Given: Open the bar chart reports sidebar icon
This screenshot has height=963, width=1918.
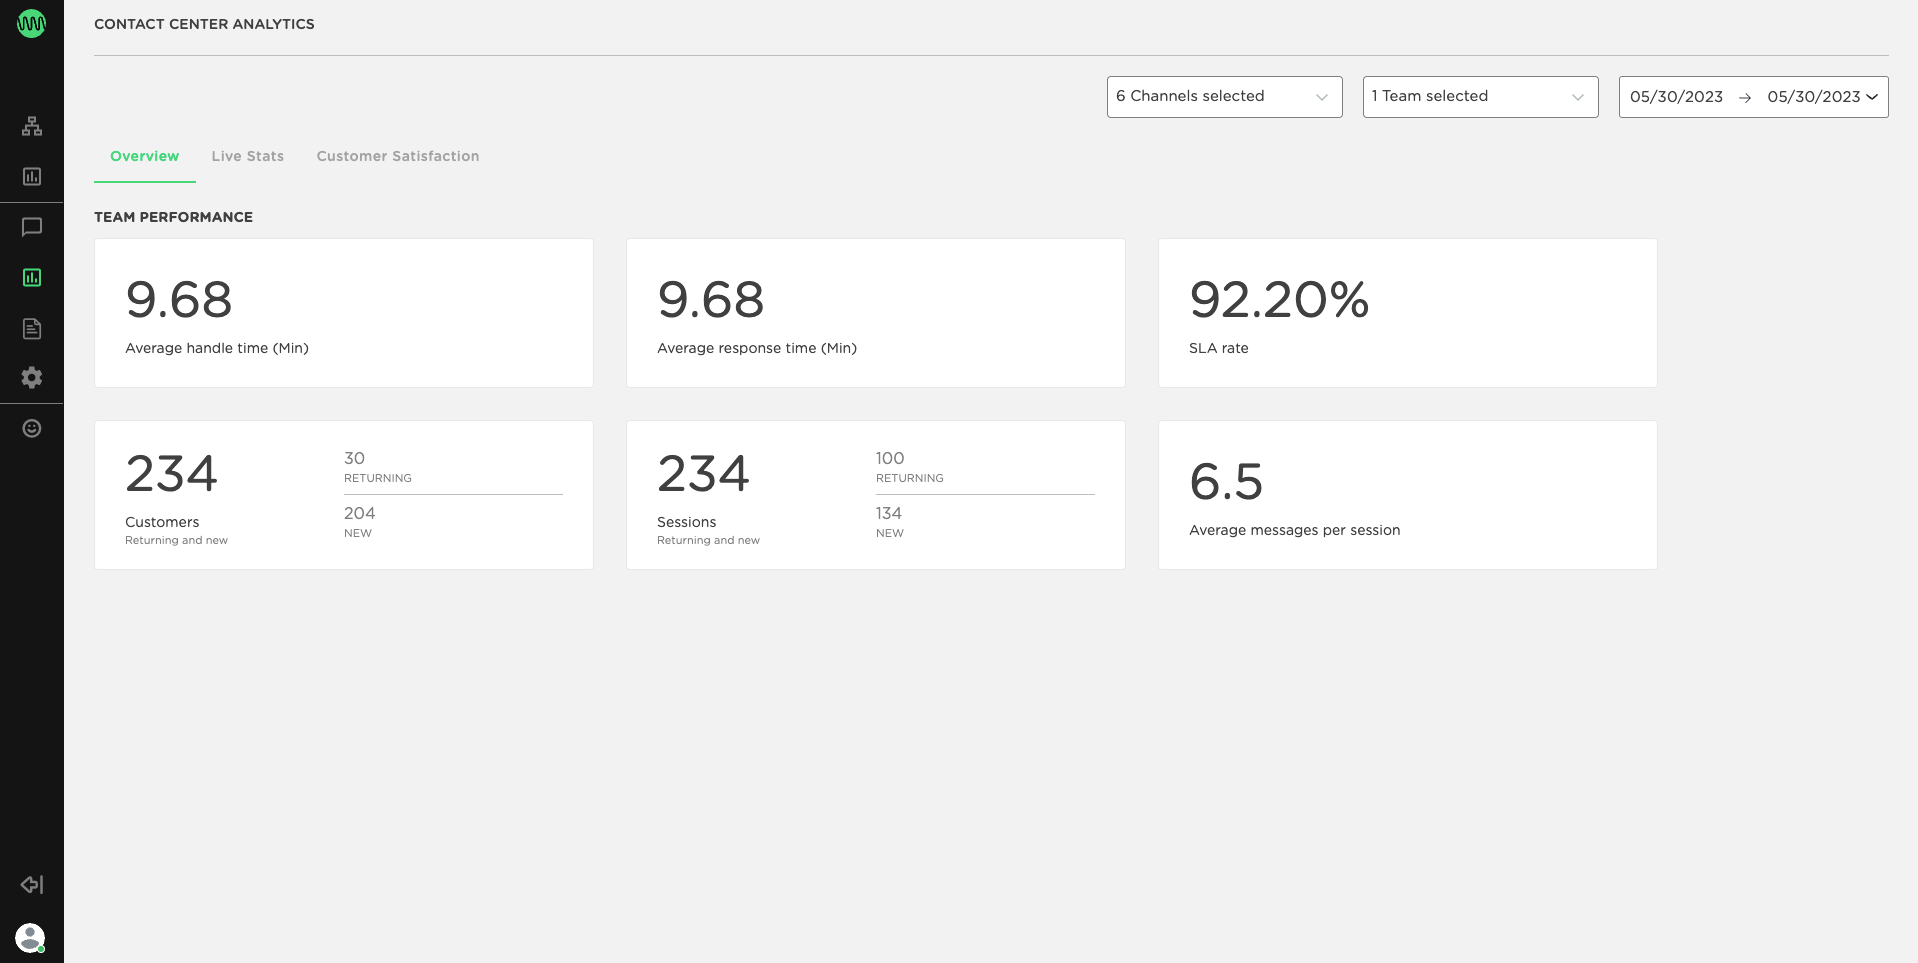Looking at the screenshot, I should pos(32,176).
